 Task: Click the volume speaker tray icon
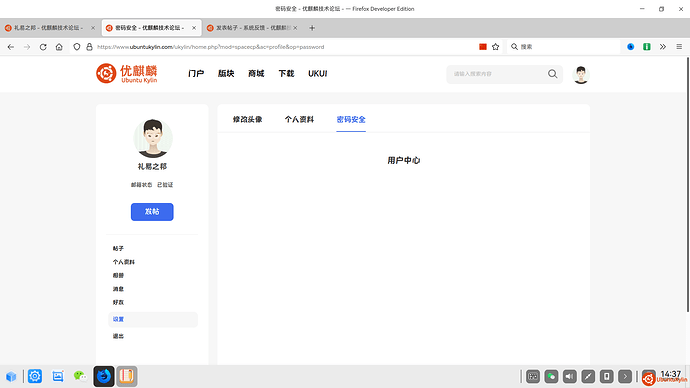pyautogui.click(x=570, y=377)
